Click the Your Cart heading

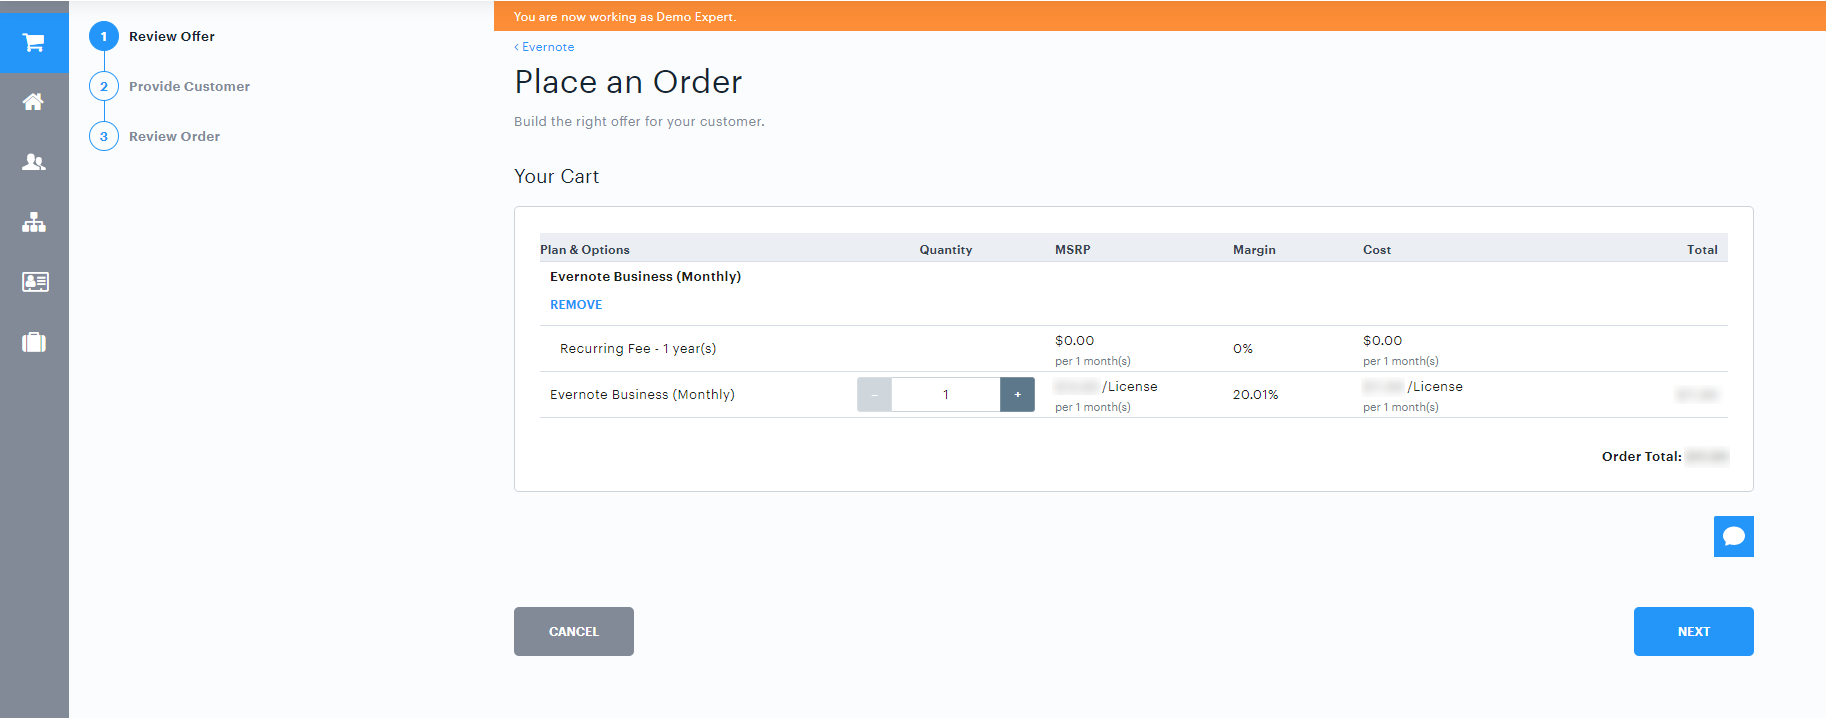[x=557, y=177]
